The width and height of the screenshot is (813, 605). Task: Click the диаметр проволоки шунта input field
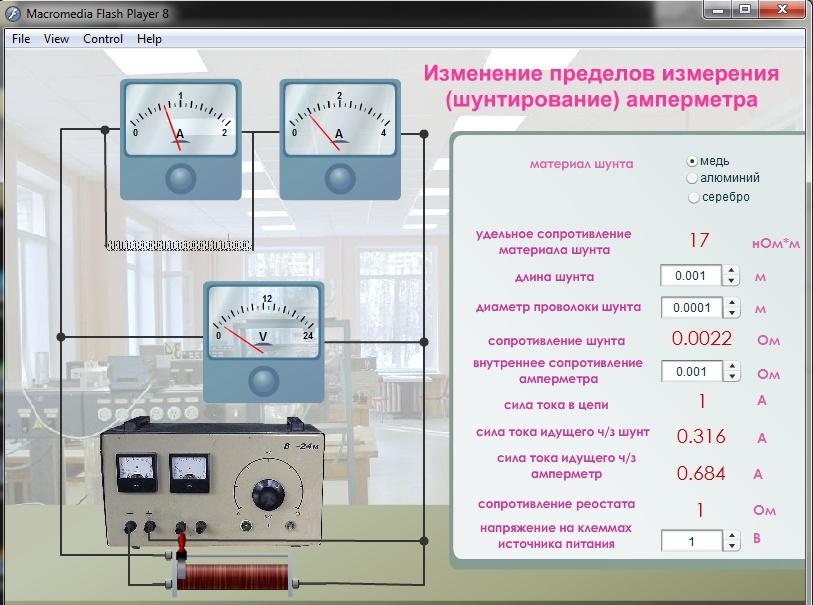(x=692, y=308)
